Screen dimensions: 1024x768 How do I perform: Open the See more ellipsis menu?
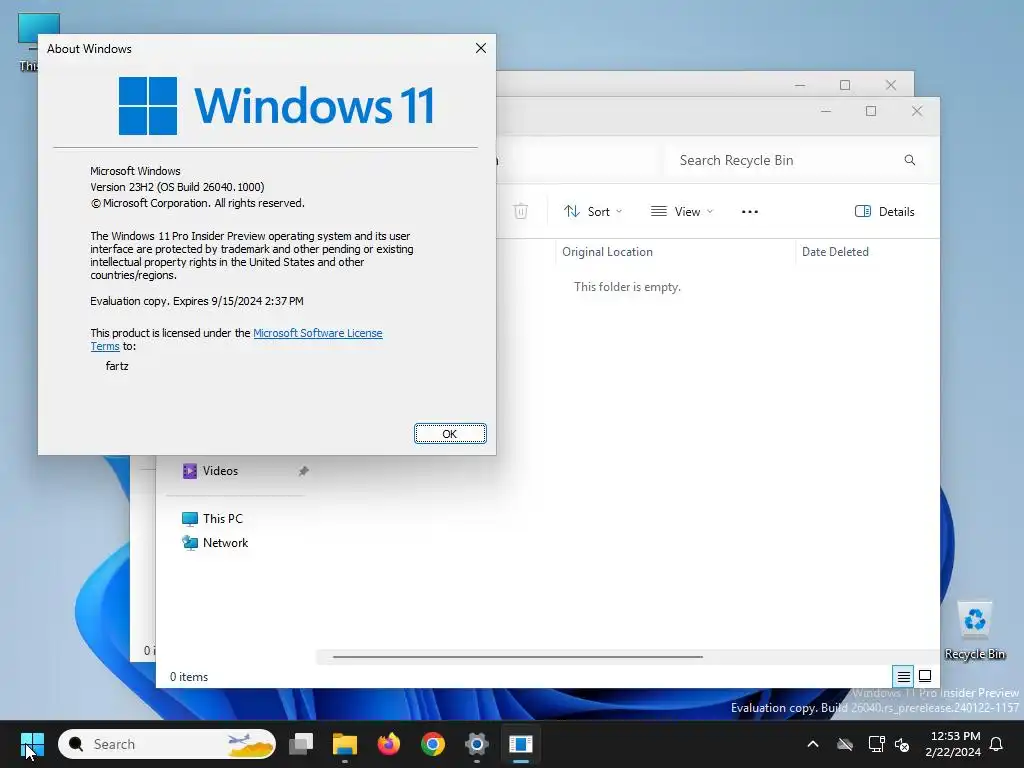[750, 212]
